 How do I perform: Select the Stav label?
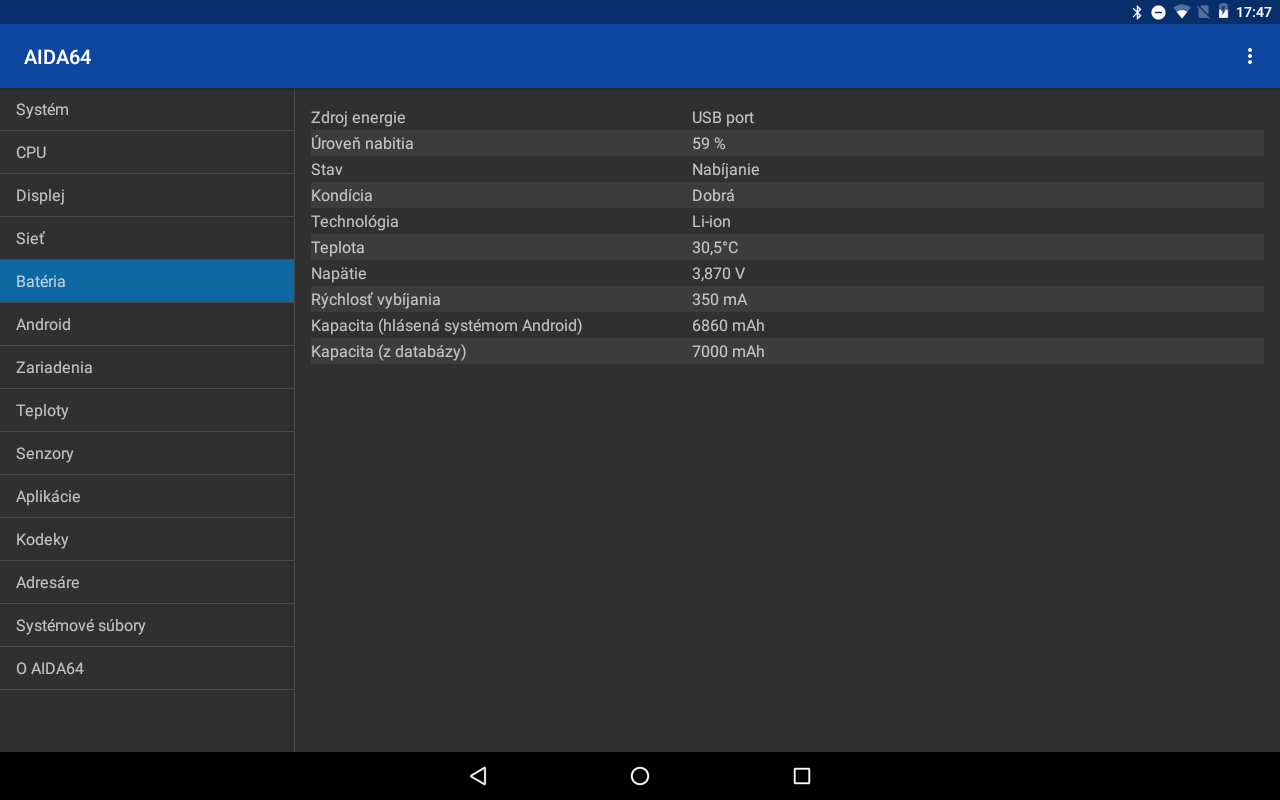(327, 169)
